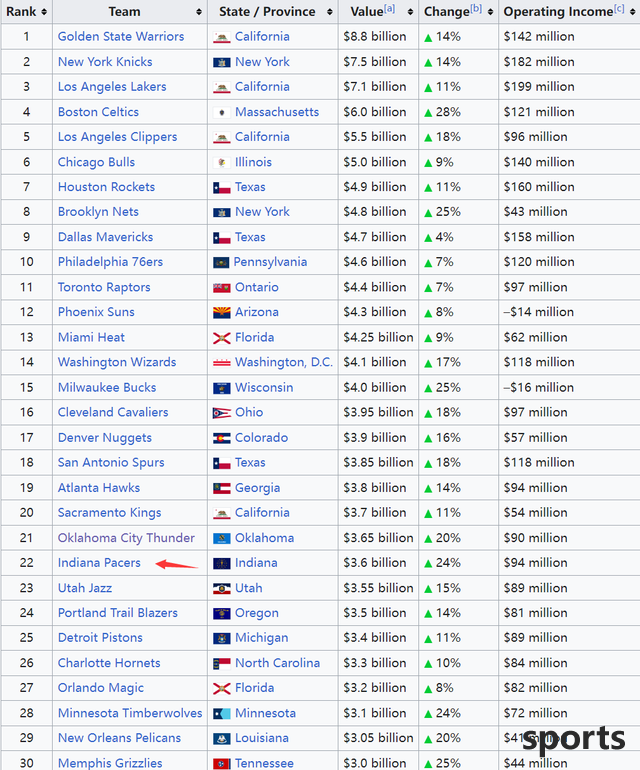Open the Tennessee state link
The width and height of the screenshot is (640, 770).
pos(264,763)
